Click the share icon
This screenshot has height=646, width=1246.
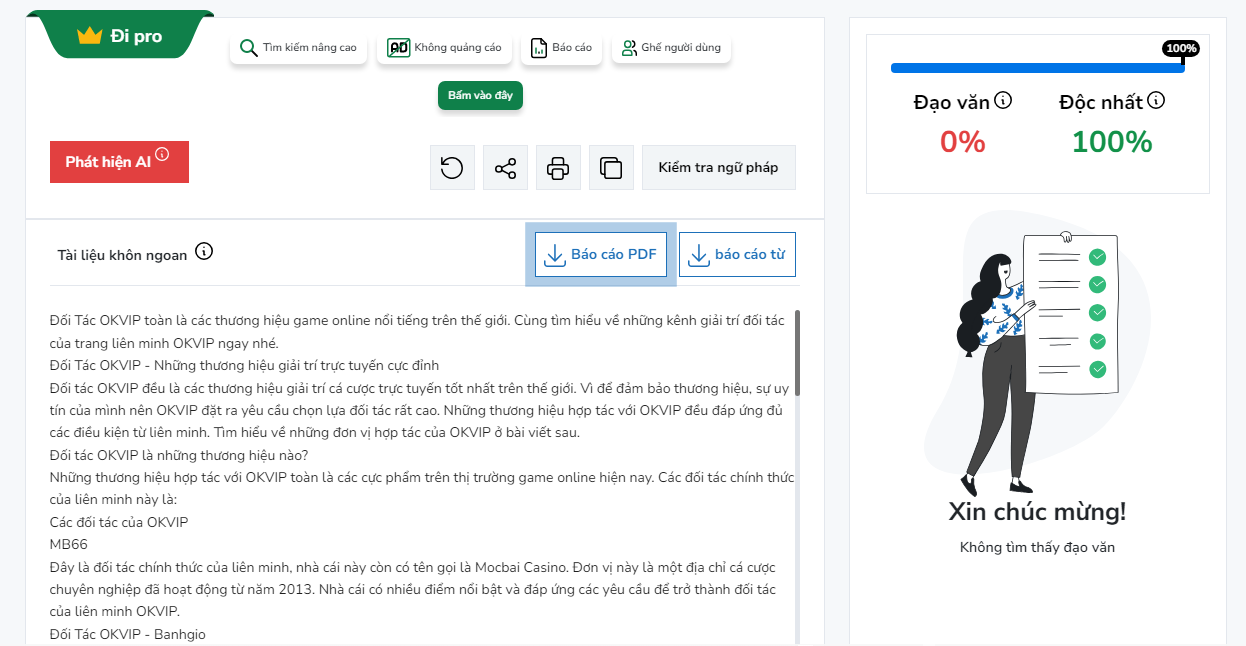pos(505,167)
